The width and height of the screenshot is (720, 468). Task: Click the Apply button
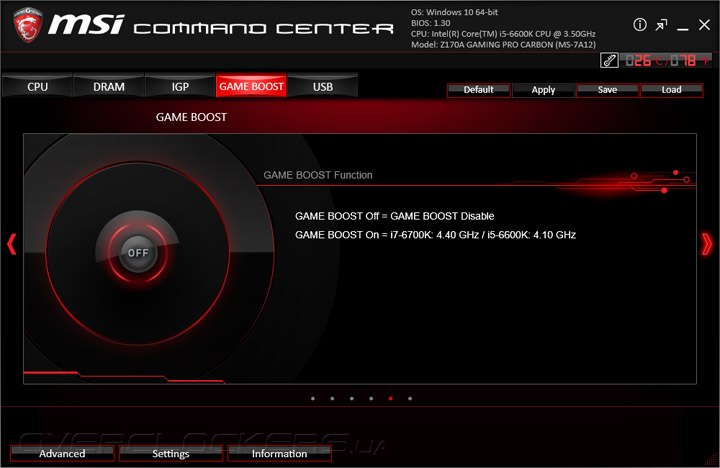coord(543,90)
